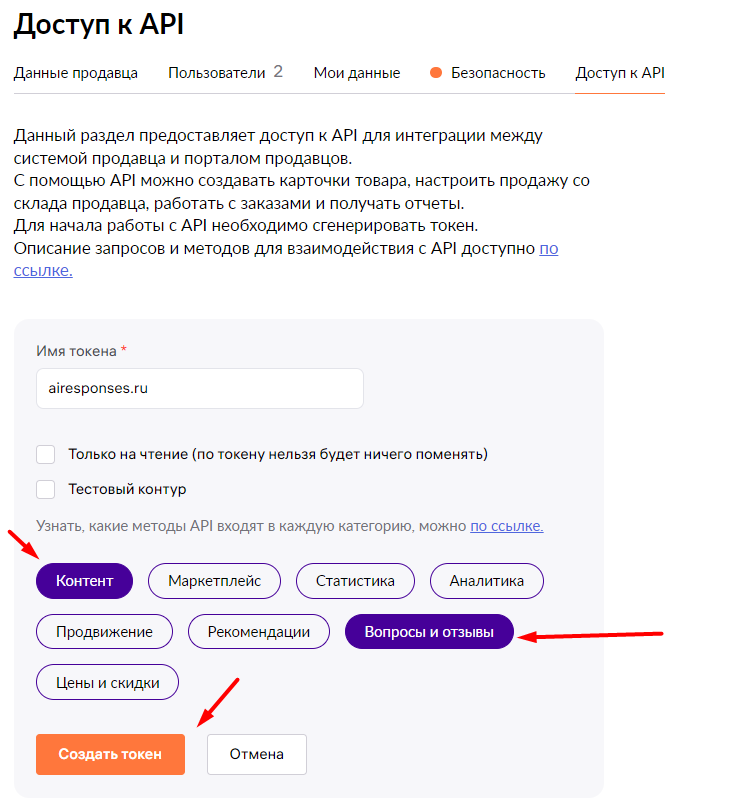Open the API methods categories link
Viewport: 752px width, 798px height.
click(x=506, y=526)
